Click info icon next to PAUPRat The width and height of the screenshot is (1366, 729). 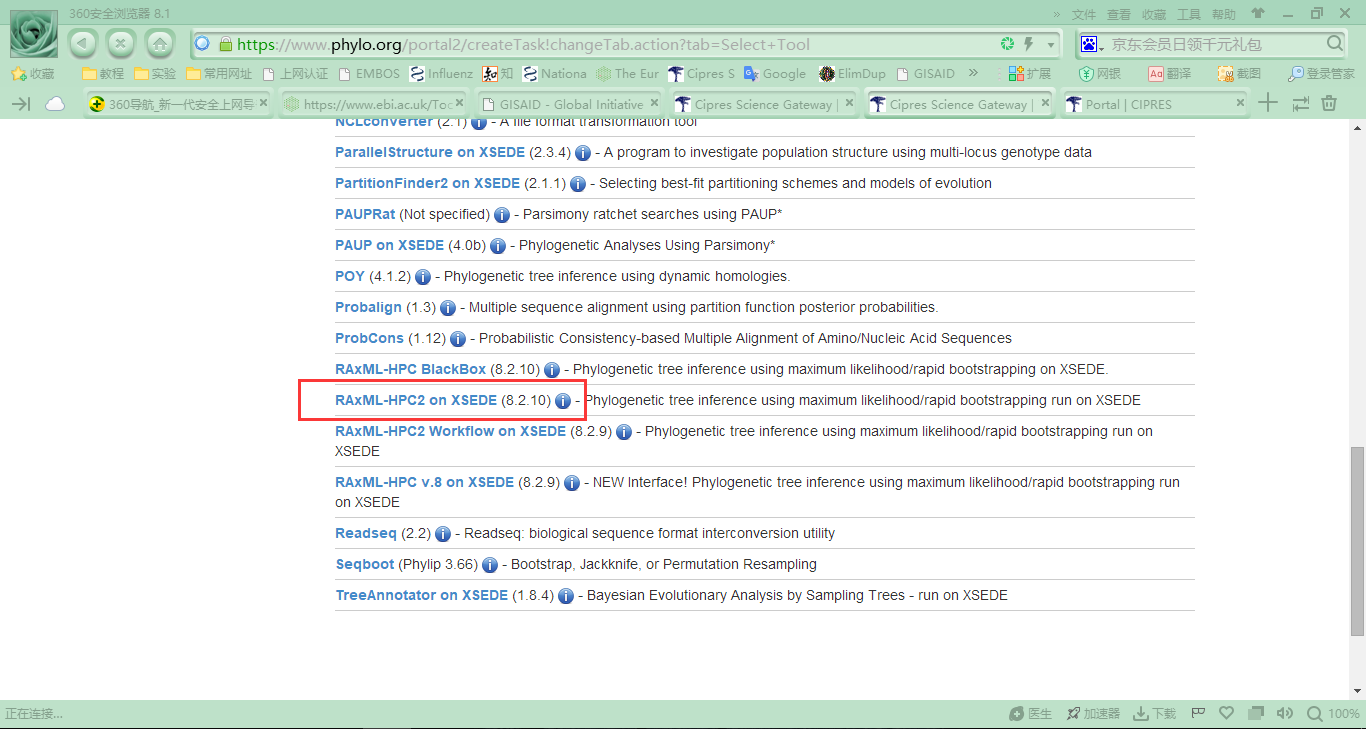(502, 215)
